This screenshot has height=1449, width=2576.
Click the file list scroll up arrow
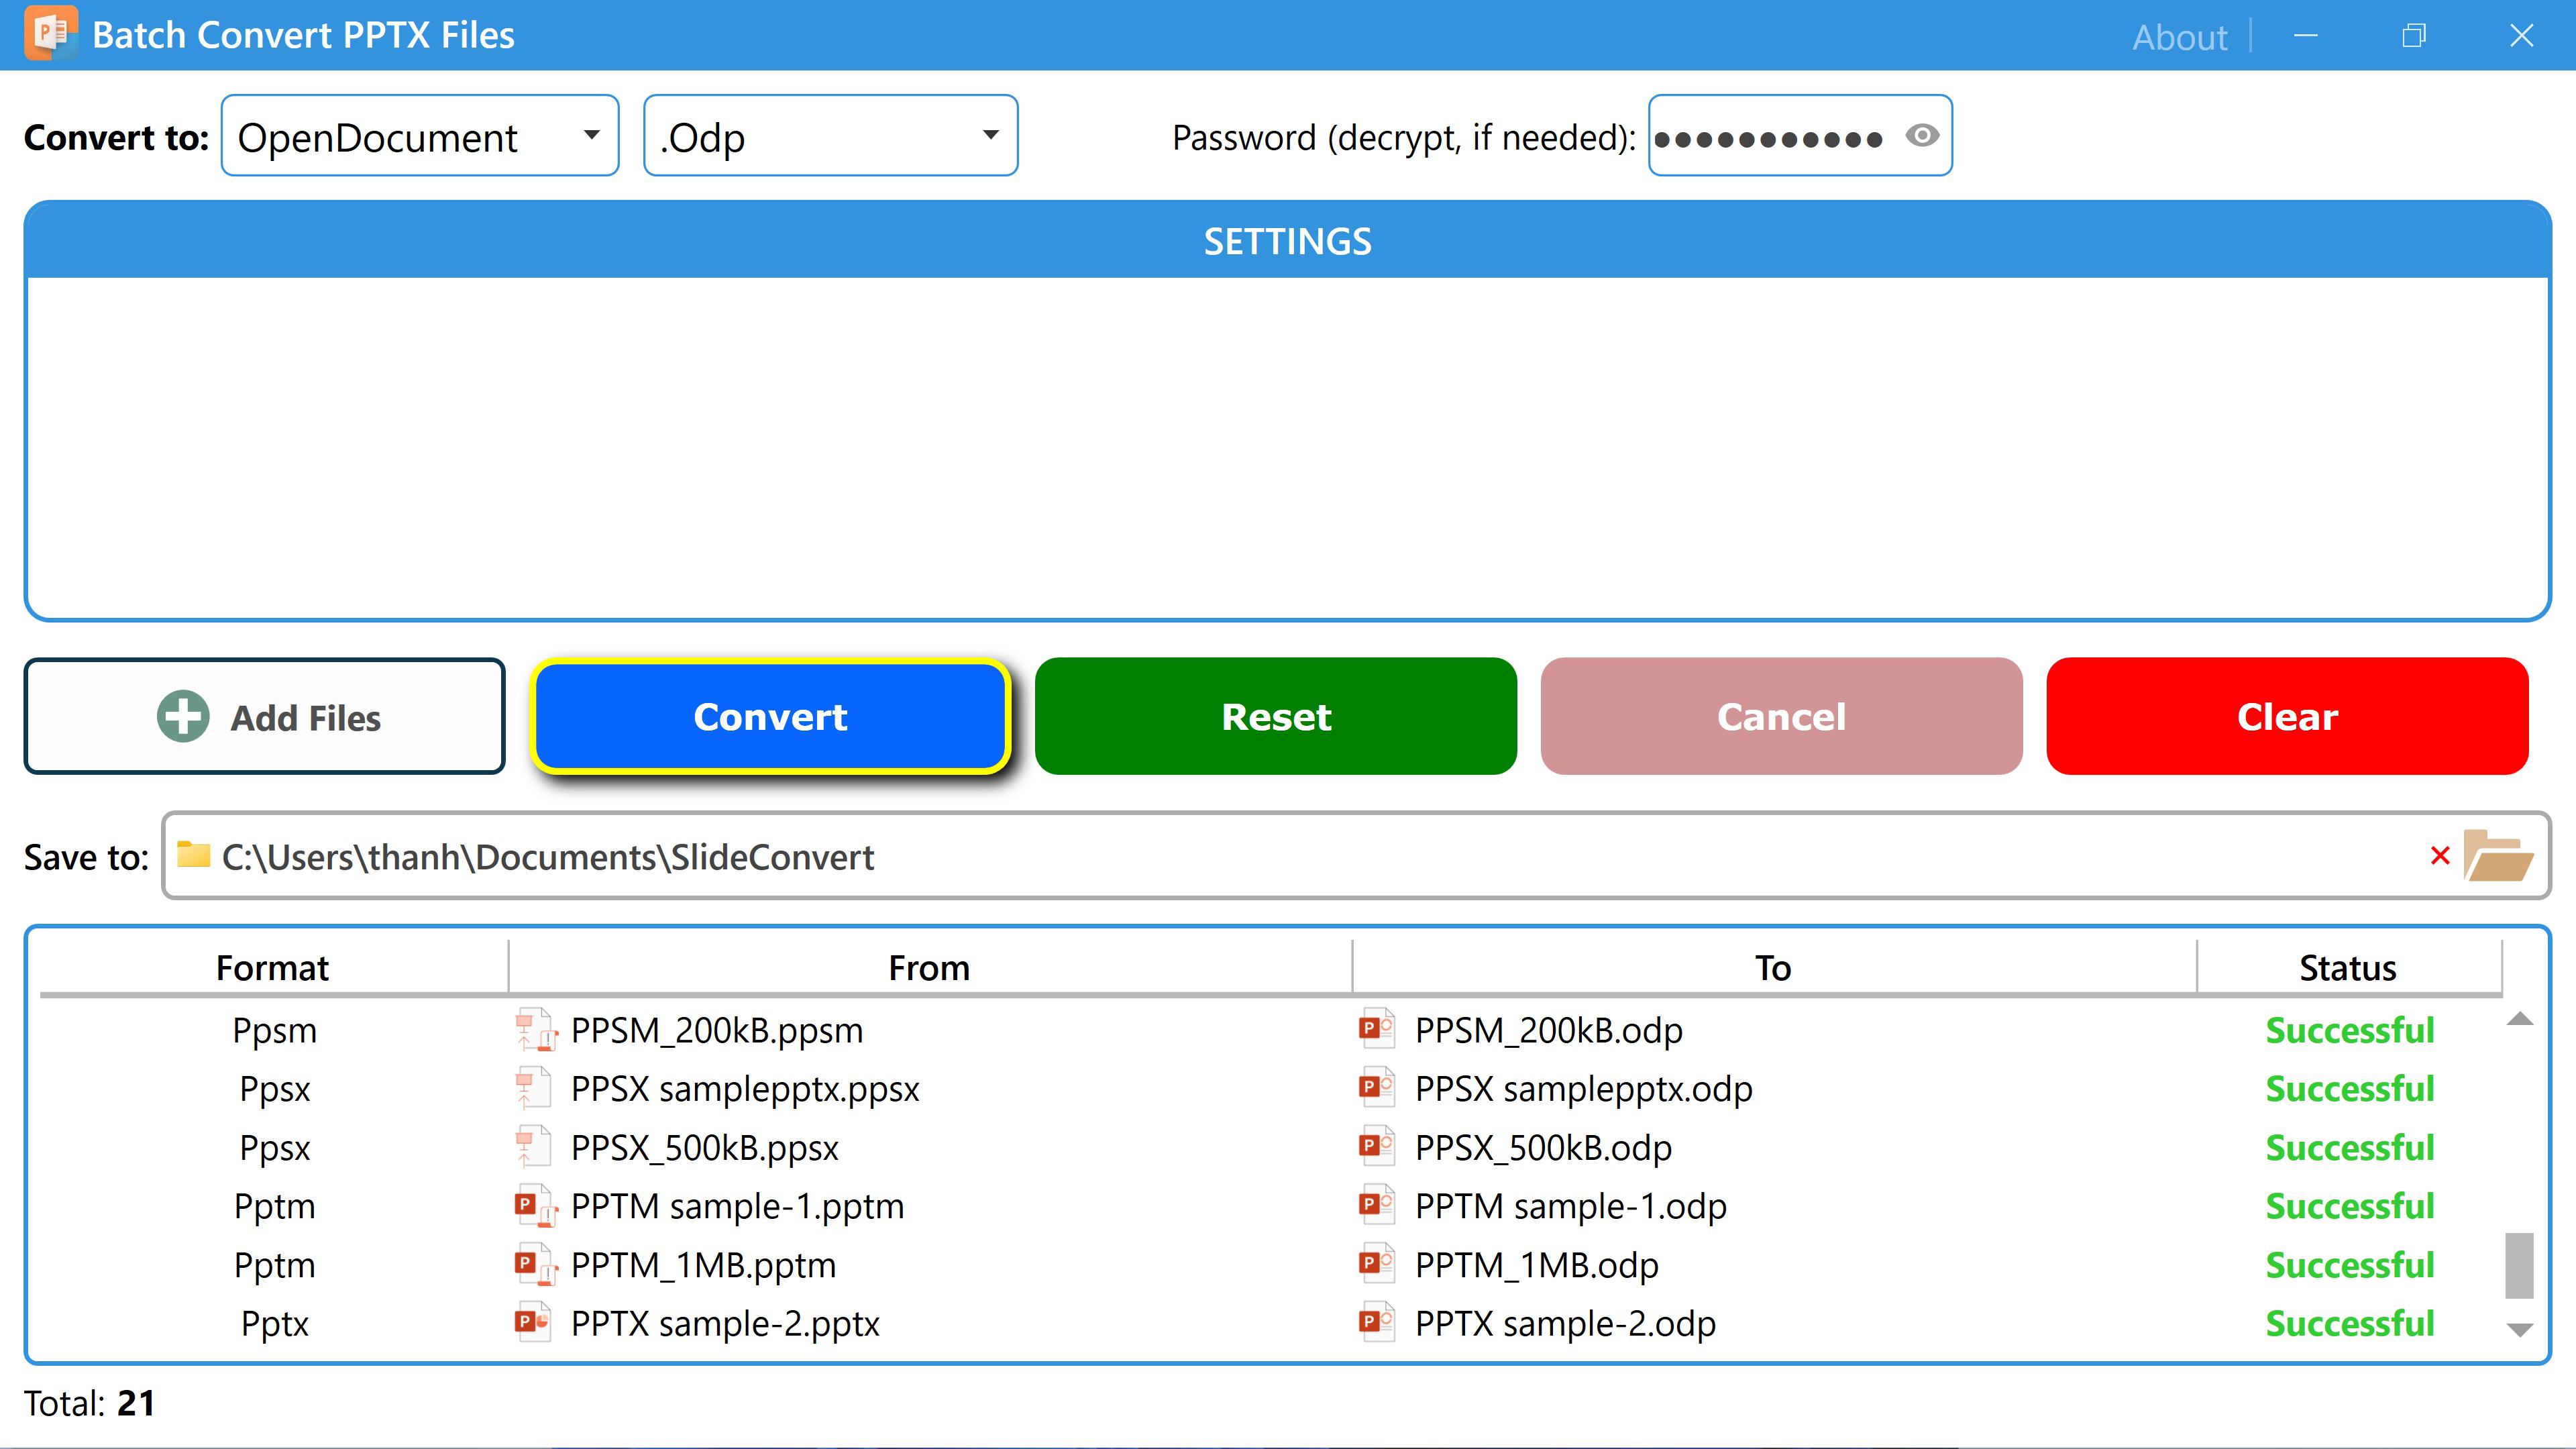(2520, 1019)
